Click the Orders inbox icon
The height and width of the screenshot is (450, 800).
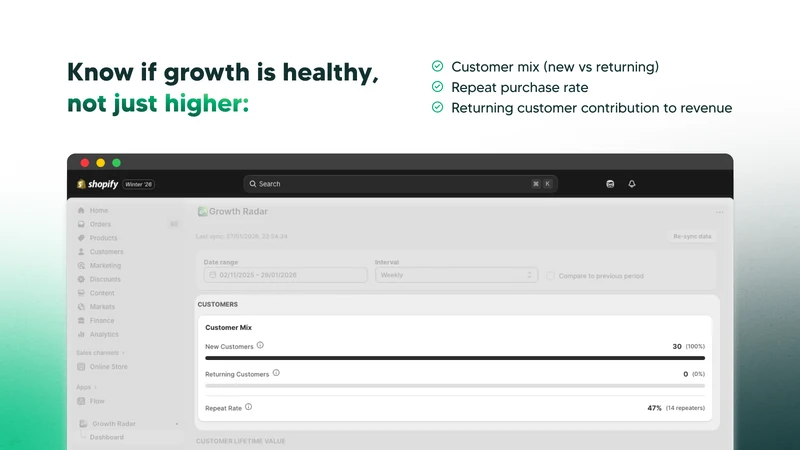click(81, 224)
